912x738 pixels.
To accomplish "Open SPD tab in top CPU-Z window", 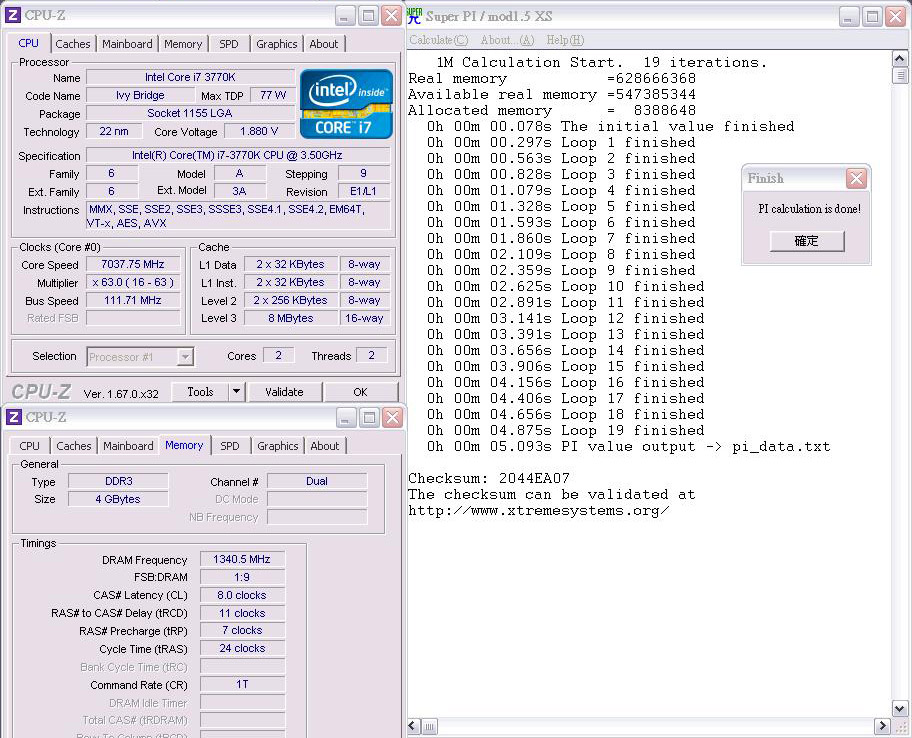I will click(x=229, y=44).
